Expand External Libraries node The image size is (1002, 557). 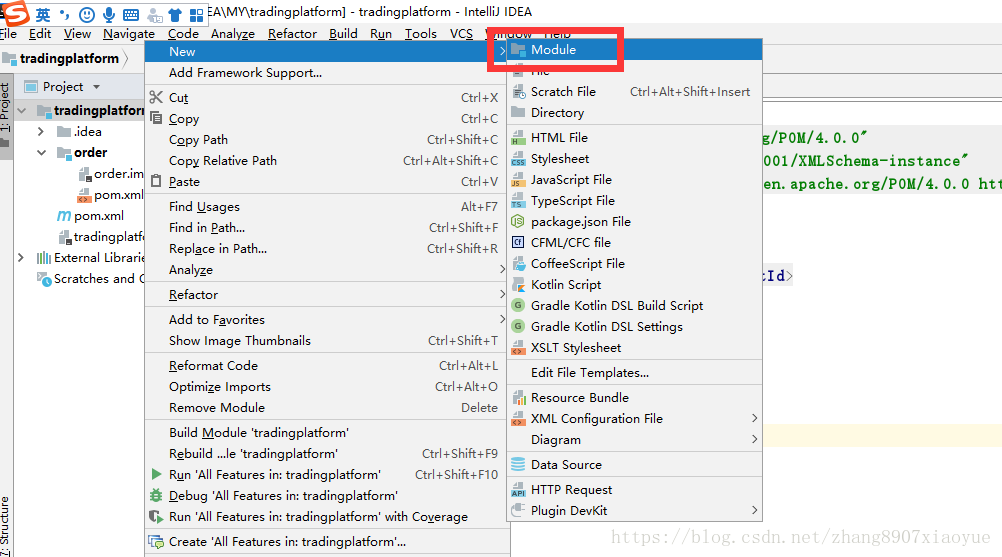pyautogui.click(x=21, y=258)
